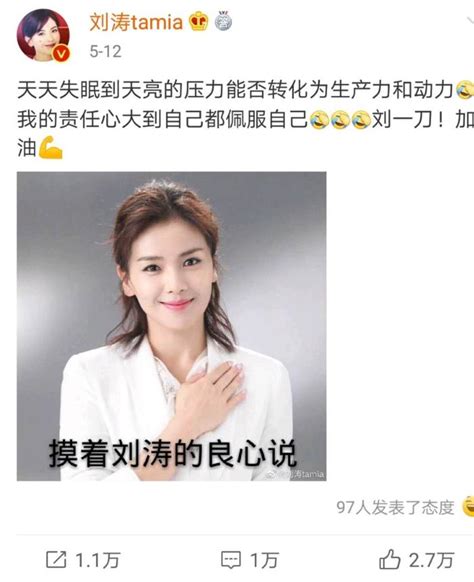This screenshot has height=582, width=474.
Task: Tap the orange verified V badge
Action: point(61,53)
